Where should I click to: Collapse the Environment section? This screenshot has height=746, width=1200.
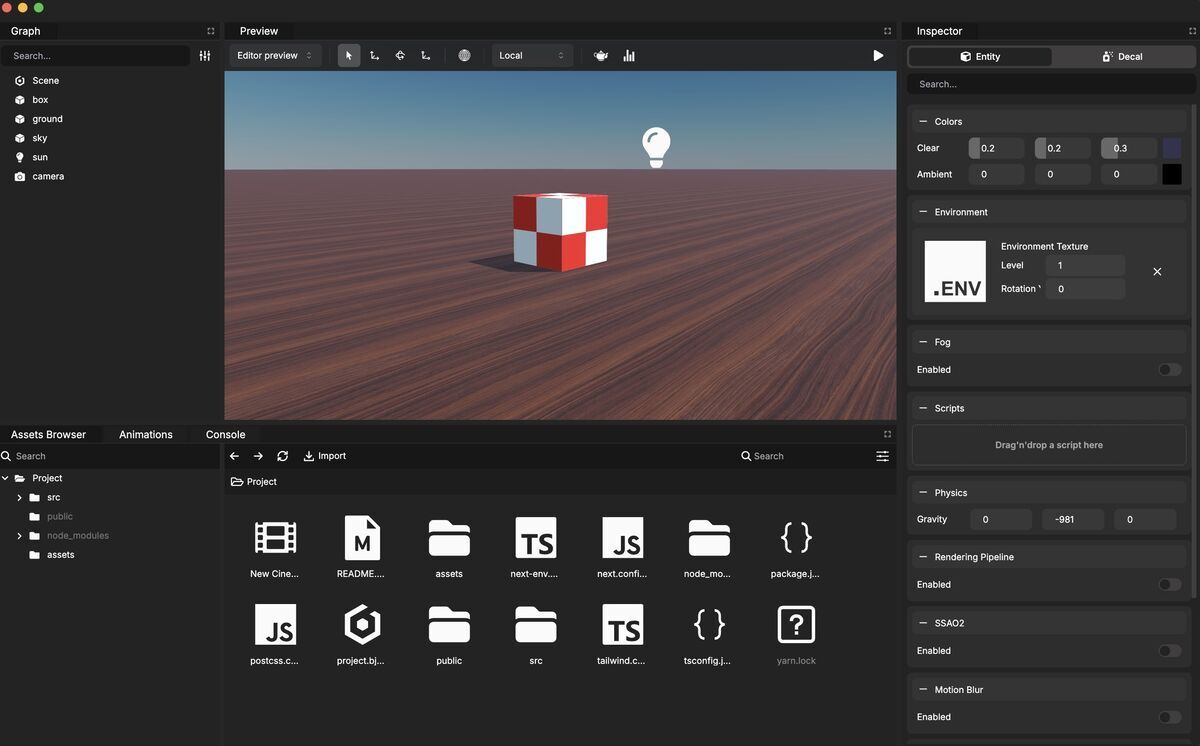point(923,212)
